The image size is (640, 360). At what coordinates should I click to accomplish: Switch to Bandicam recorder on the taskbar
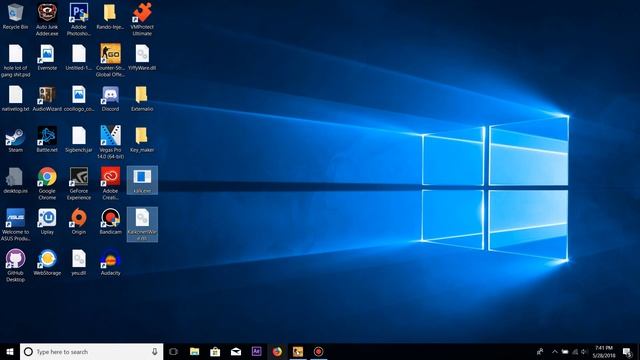point(318,351)
